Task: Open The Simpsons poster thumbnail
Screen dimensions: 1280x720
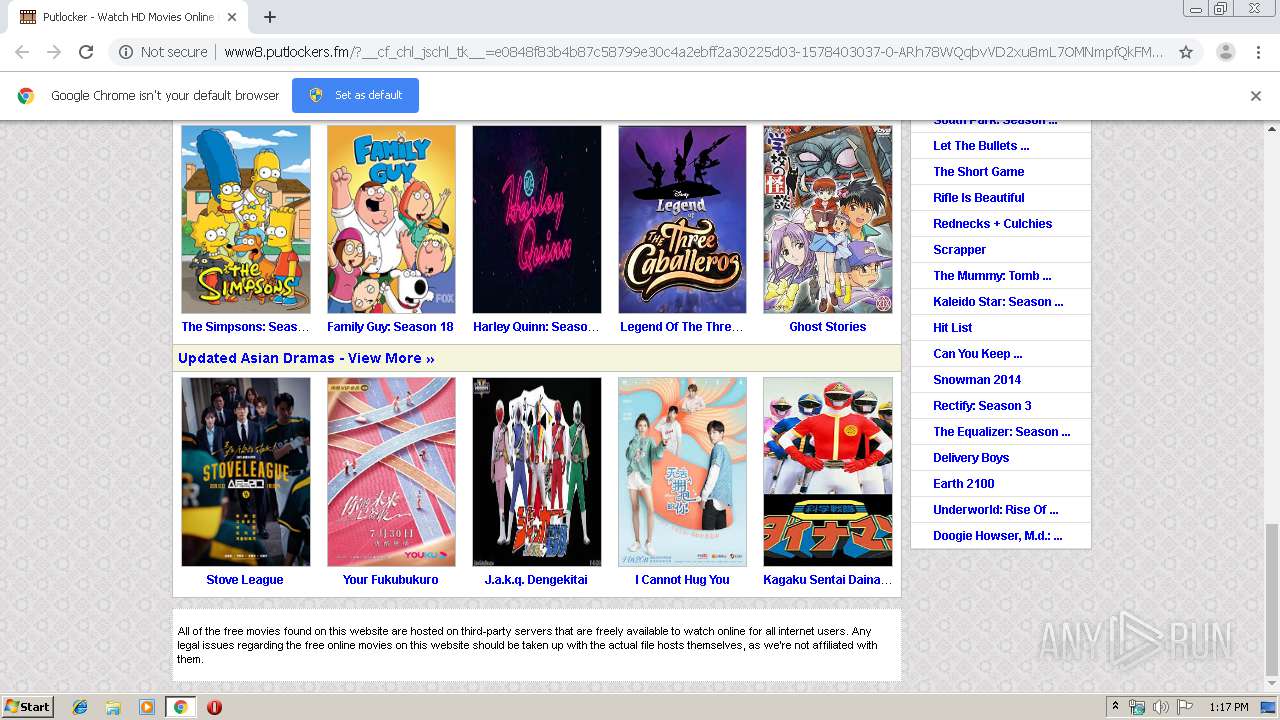Action: (246, 219)
